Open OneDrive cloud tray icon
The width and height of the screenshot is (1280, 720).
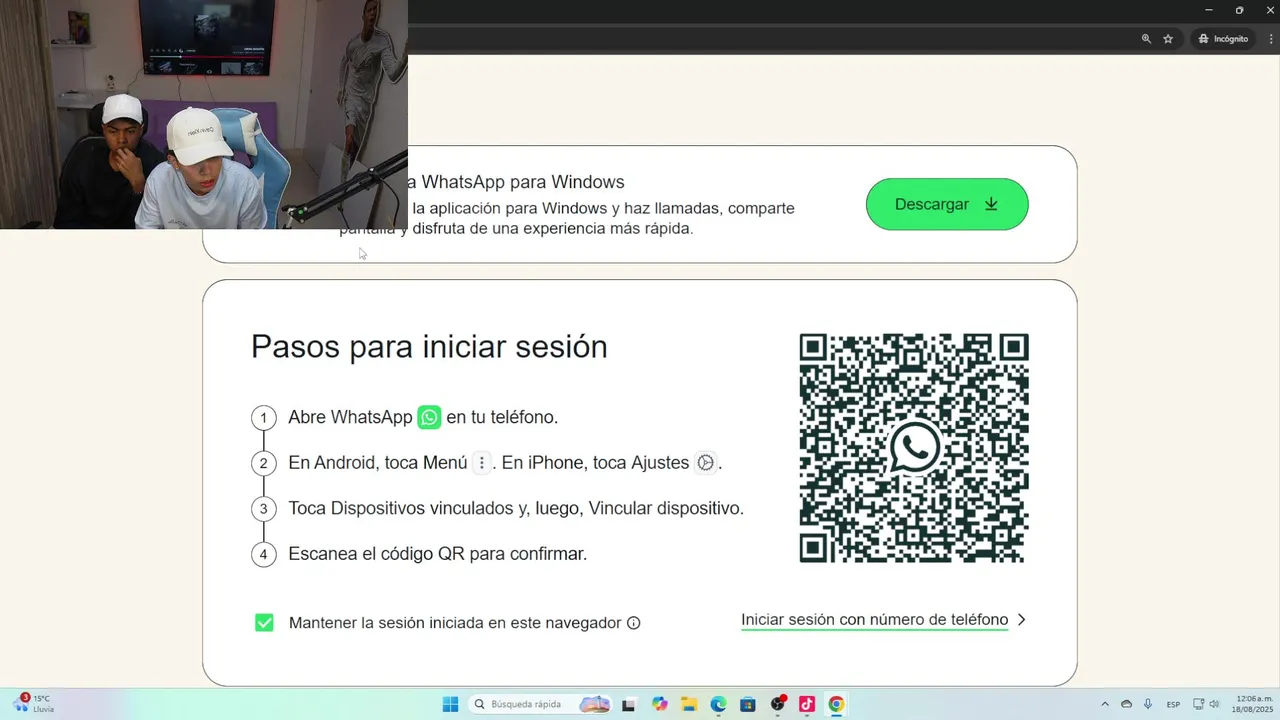point(1126,704)
